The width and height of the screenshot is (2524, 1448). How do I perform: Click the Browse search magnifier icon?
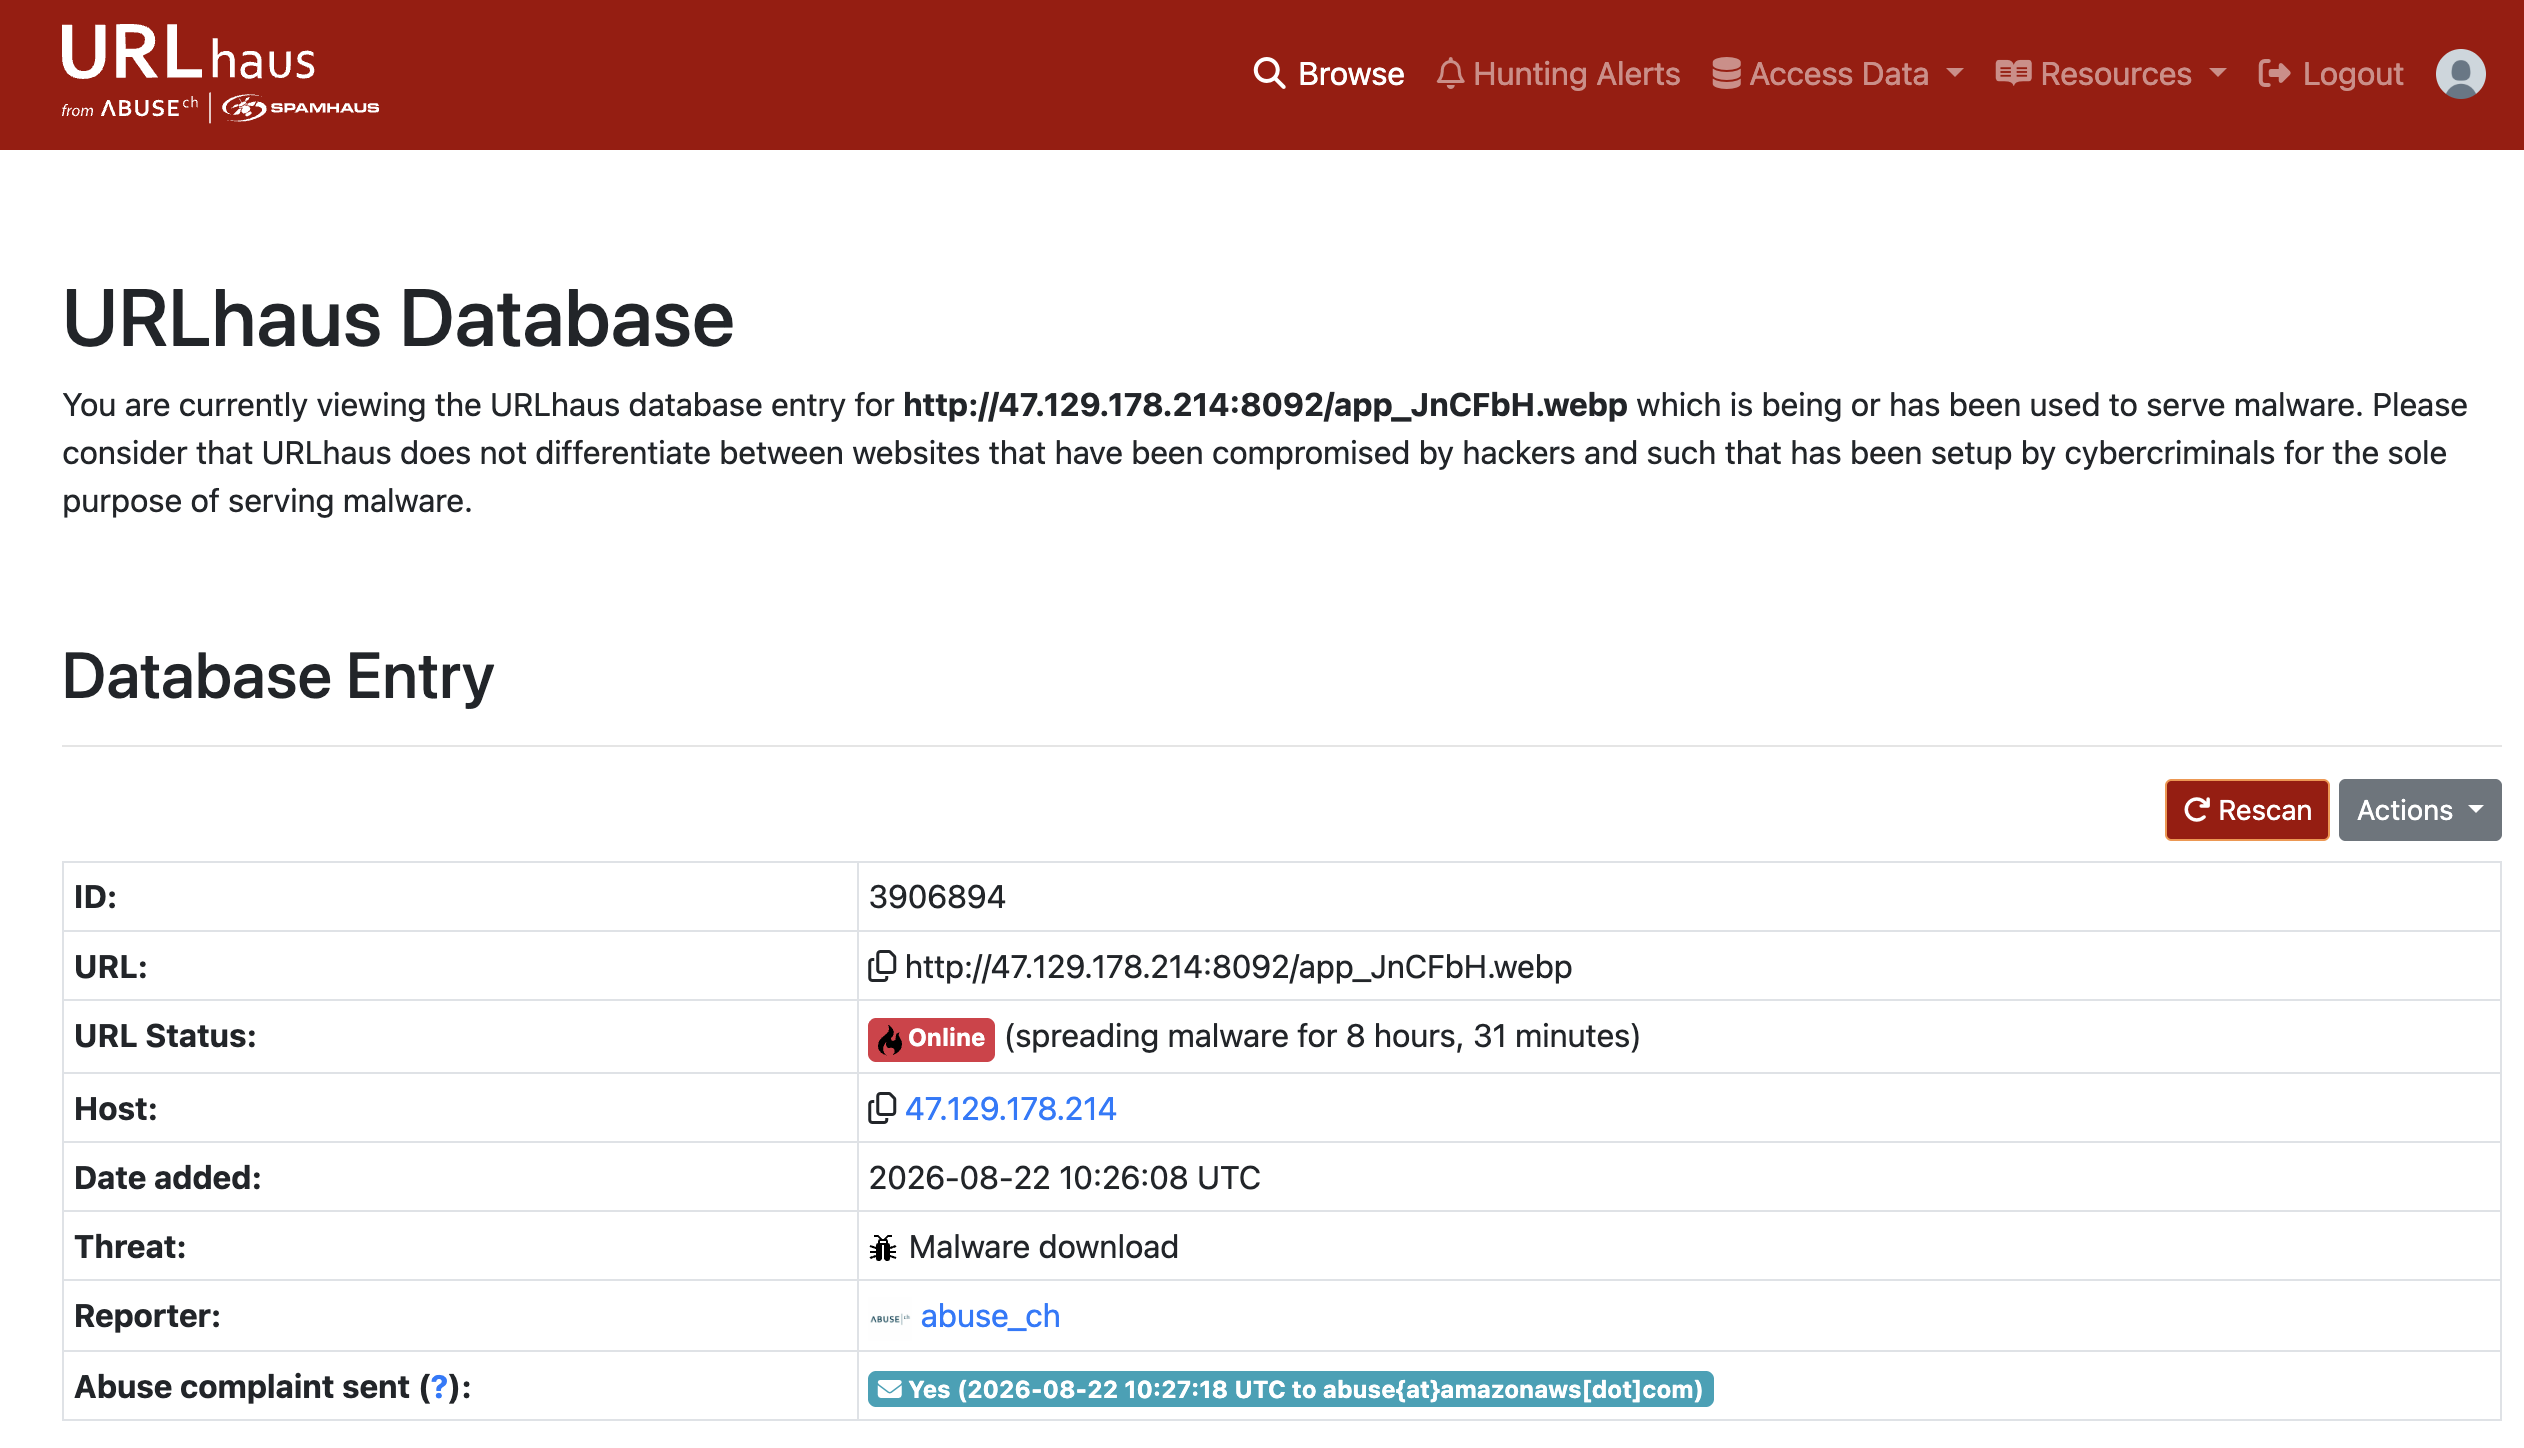(x=1269, y=73)
